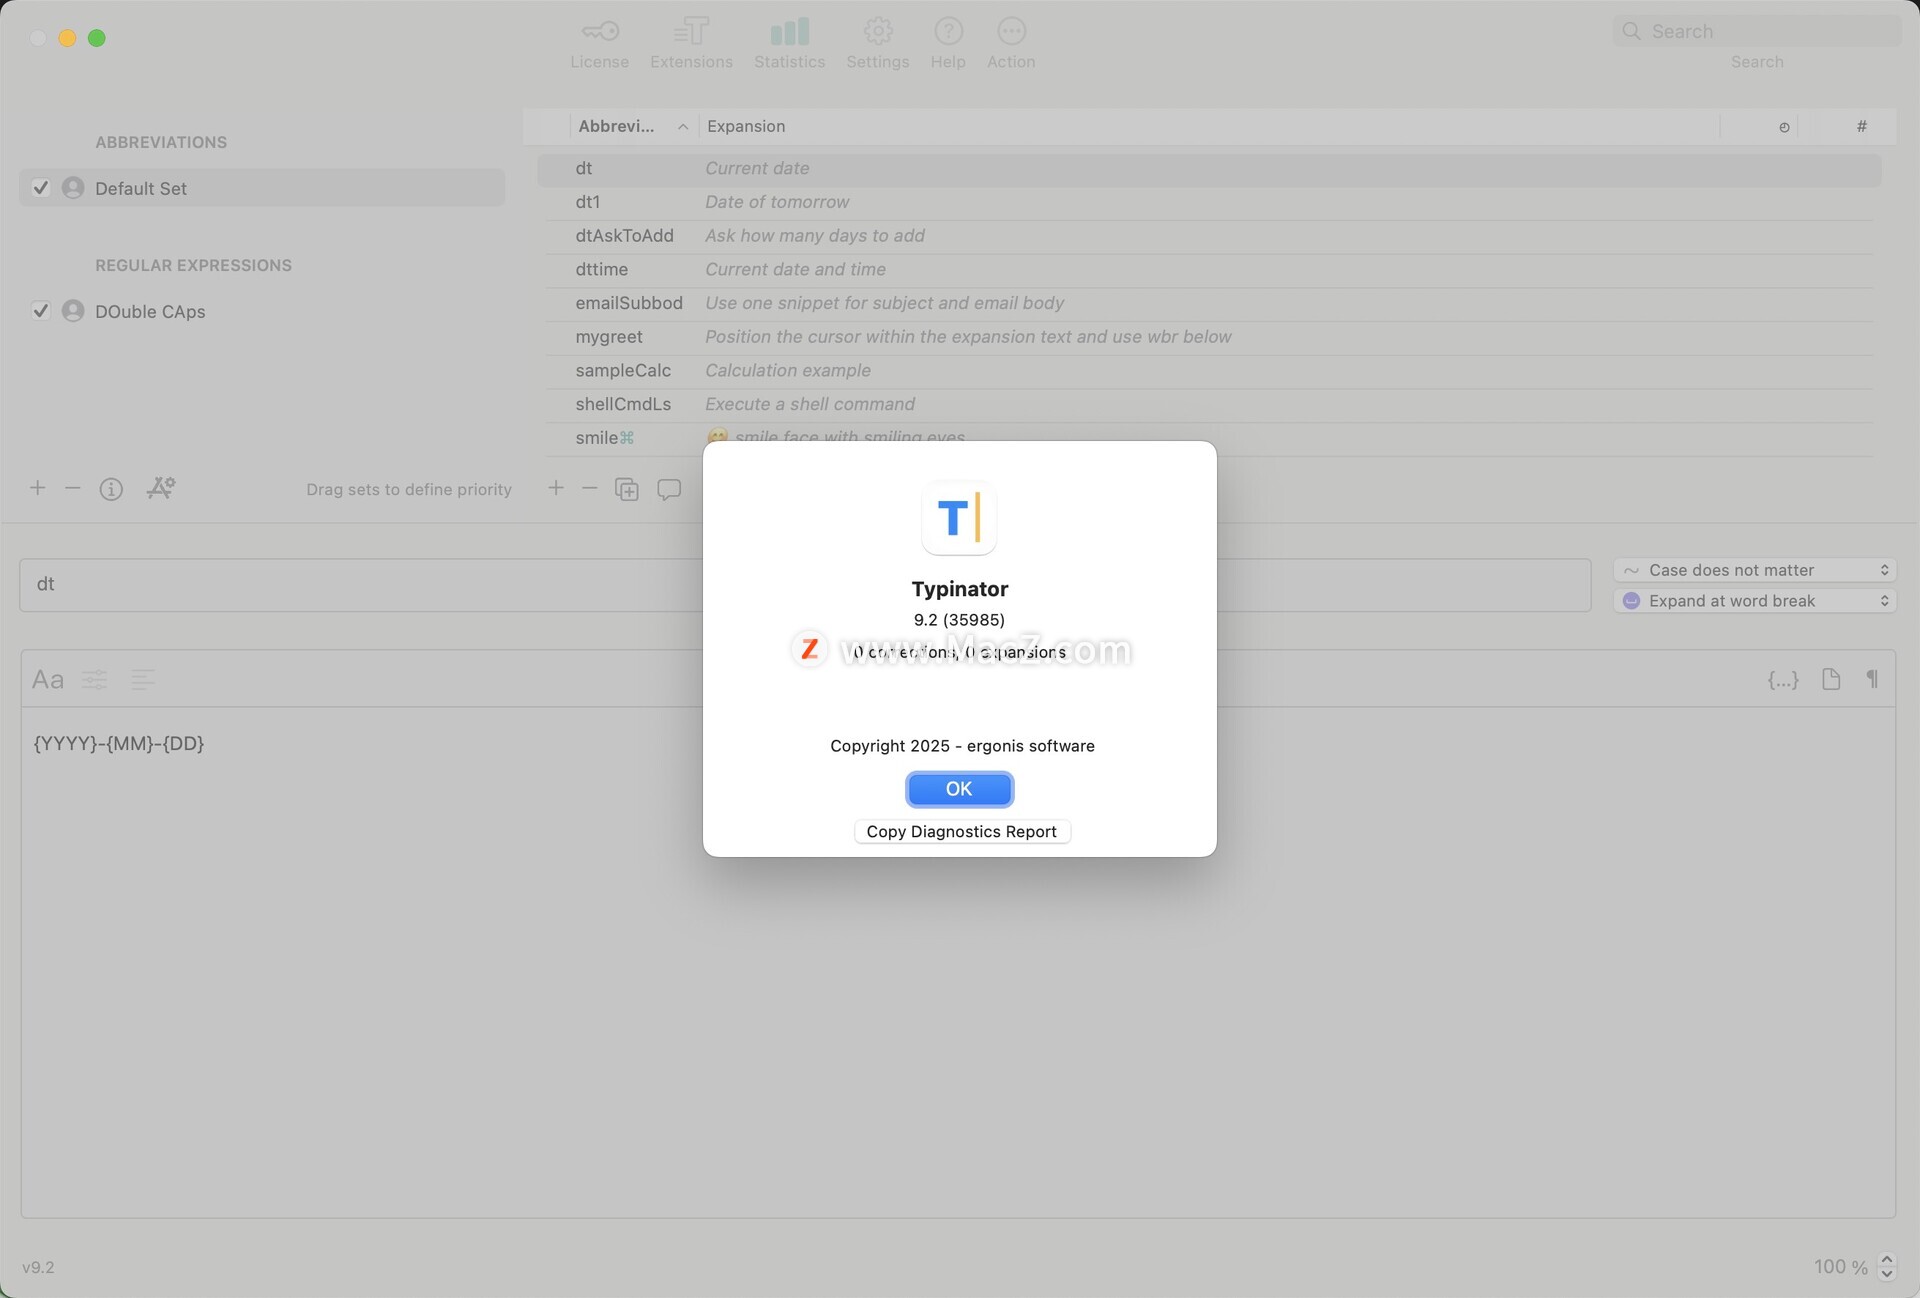Screen dimensions: 1920x1298
Task: Open the Aa font formatting icon
Action: tap(48, 680)
